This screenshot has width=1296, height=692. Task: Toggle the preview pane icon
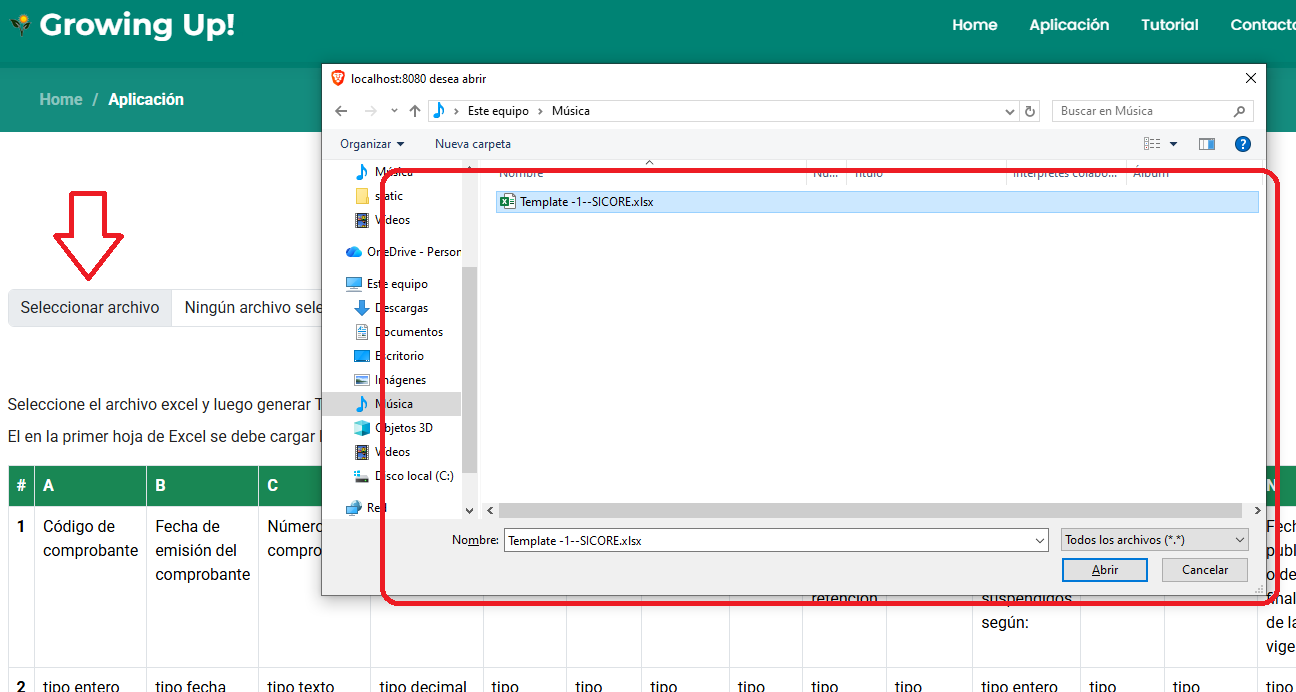pyautogui.click(x=1207, y=144)
